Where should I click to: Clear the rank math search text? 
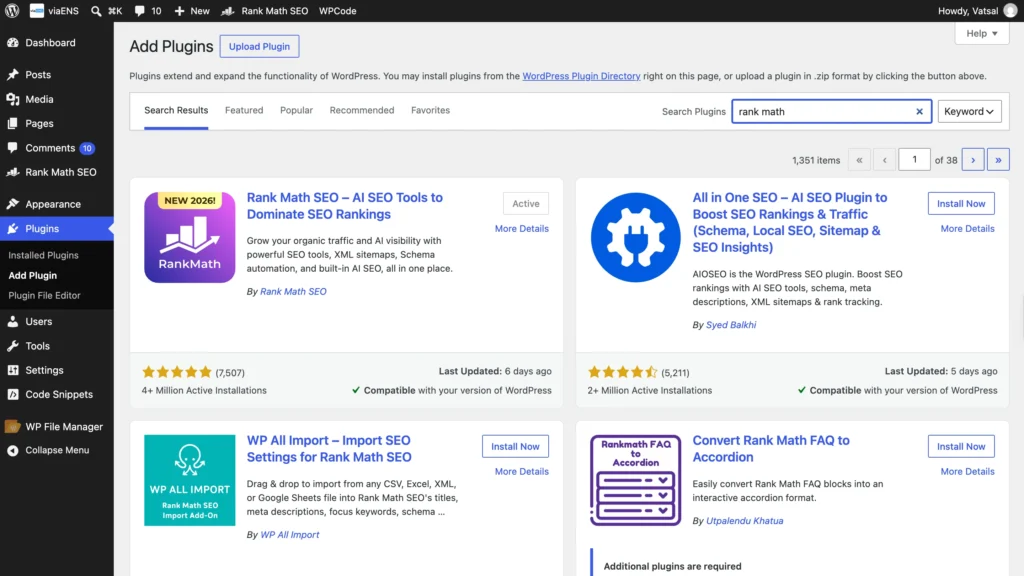pos(919,112)
